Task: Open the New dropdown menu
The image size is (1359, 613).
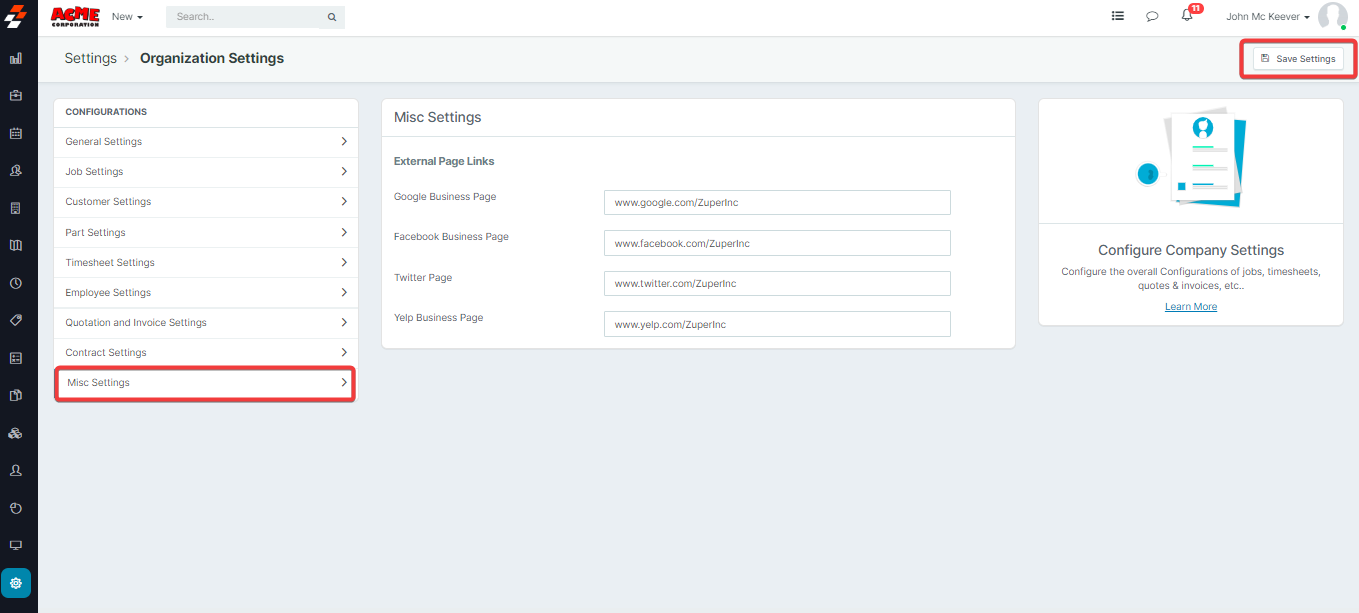Action: [x=127, y=17]
